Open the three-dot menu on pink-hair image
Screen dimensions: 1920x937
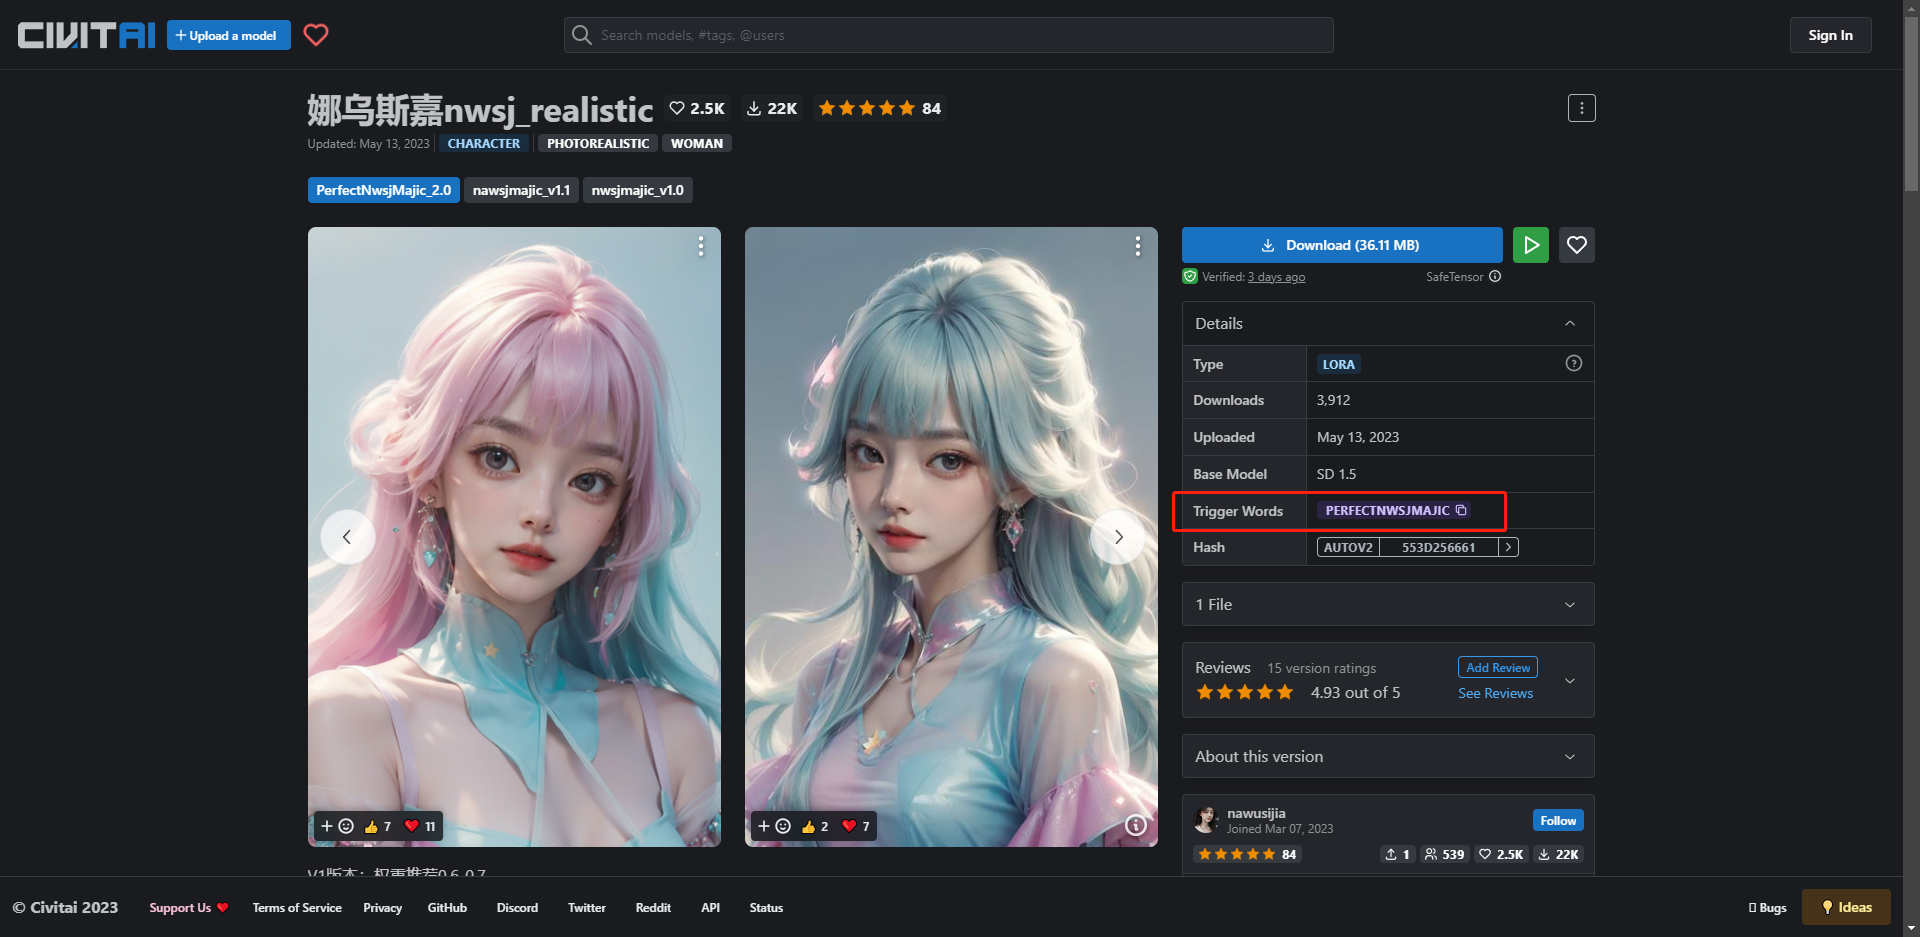701,246
